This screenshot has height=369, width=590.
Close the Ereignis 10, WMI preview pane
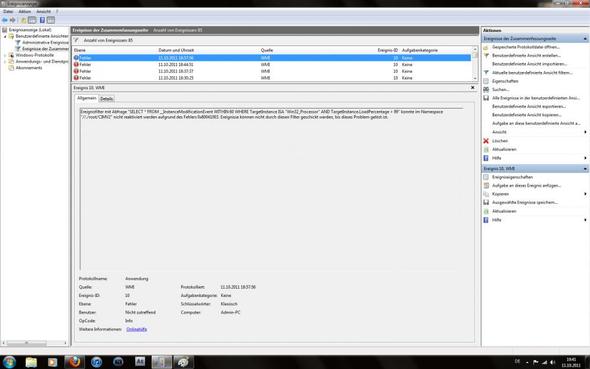coord(473,88)
